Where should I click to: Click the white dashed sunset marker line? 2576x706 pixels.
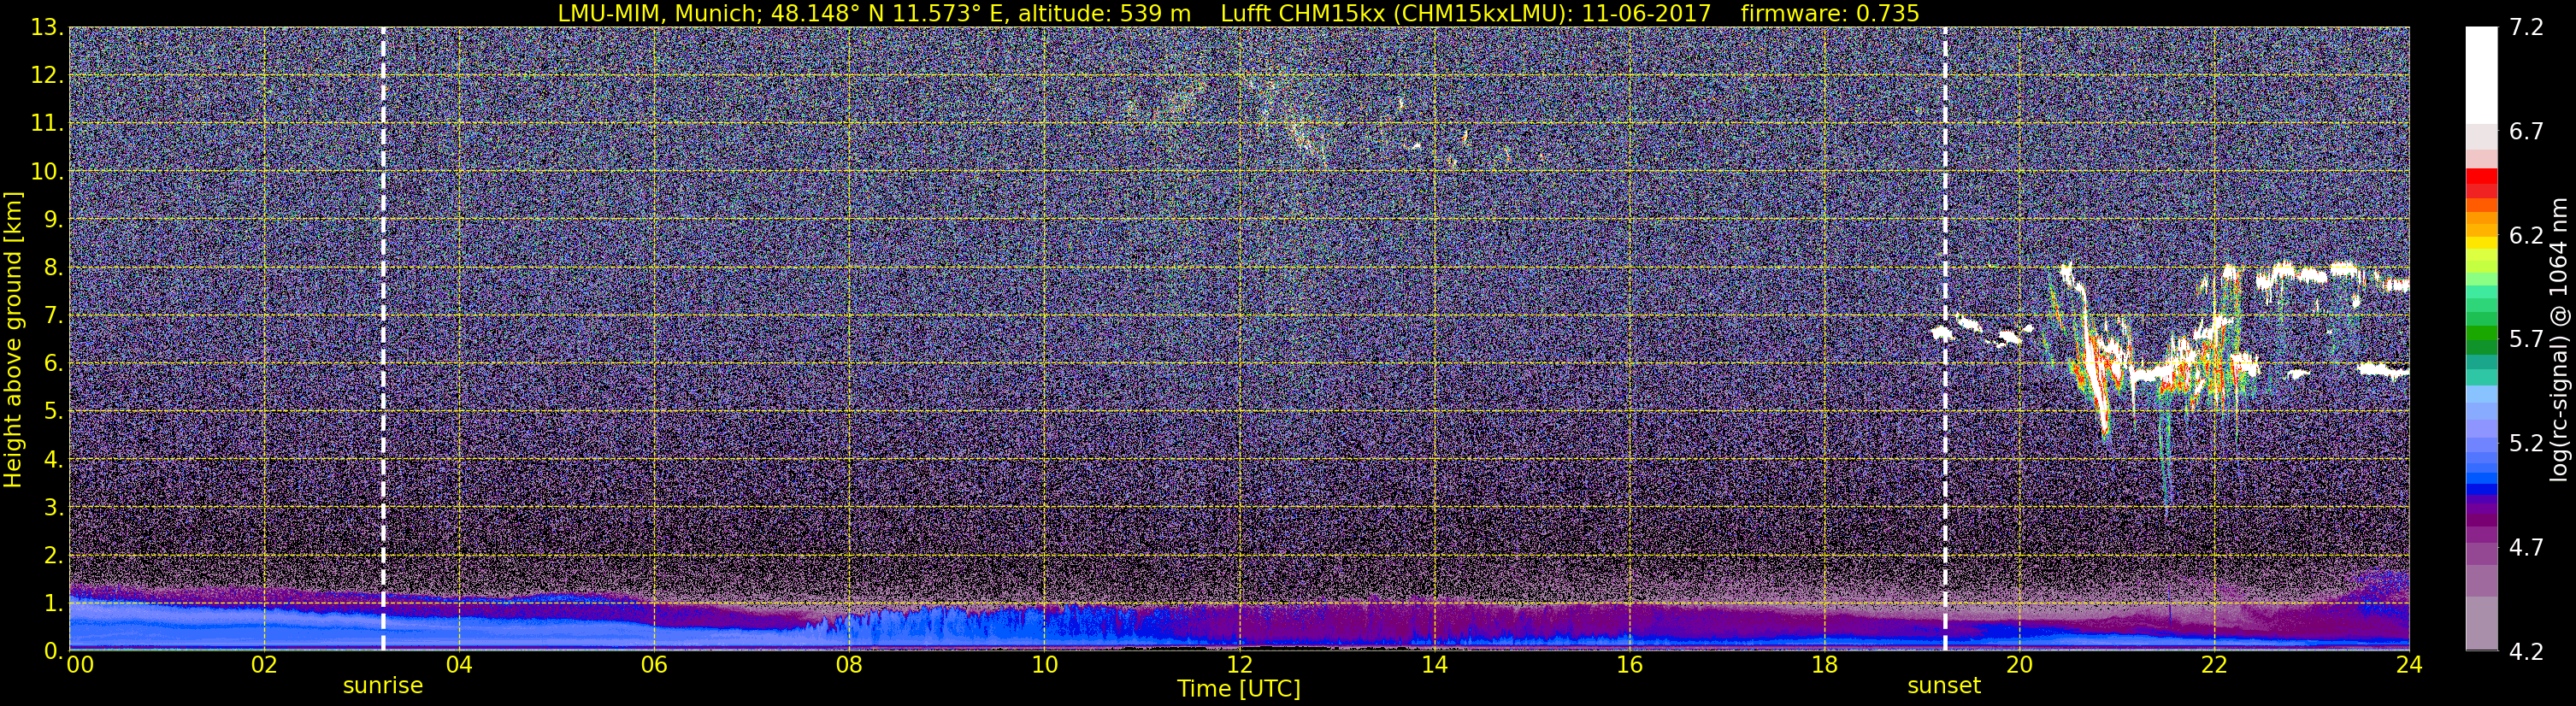pyautogui.click(x=1945, y=339)
